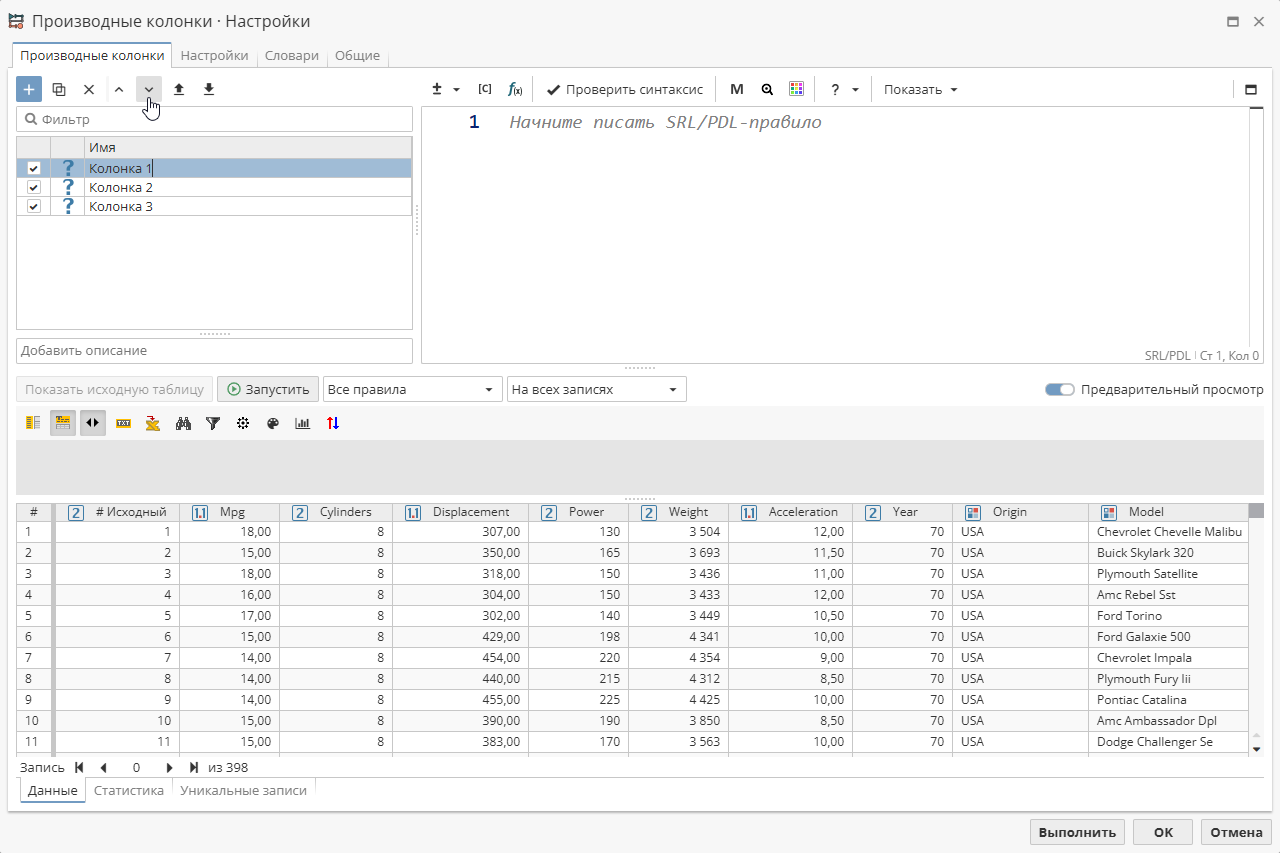
Task: Click the blue add column plus button
Action: click(x=29, y=89)
